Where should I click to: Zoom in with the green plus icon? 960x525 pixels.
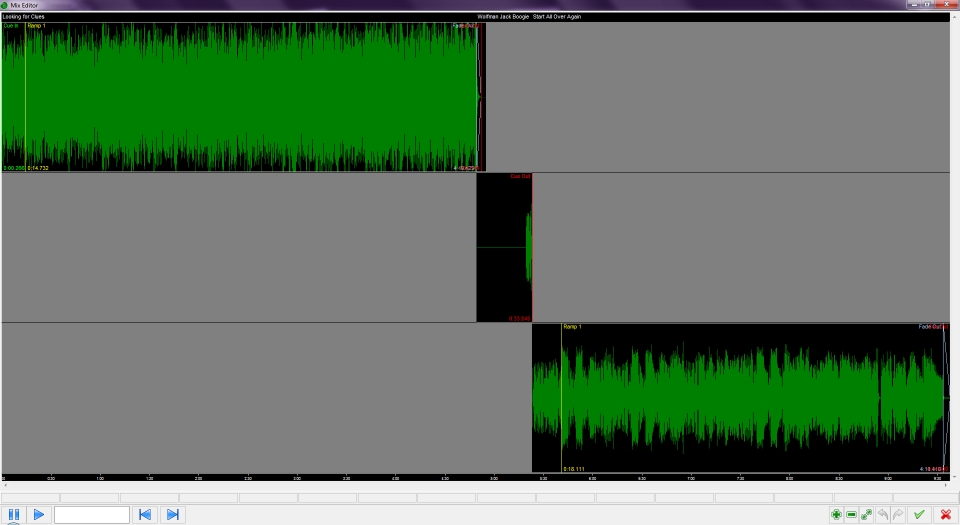point(836,515)
